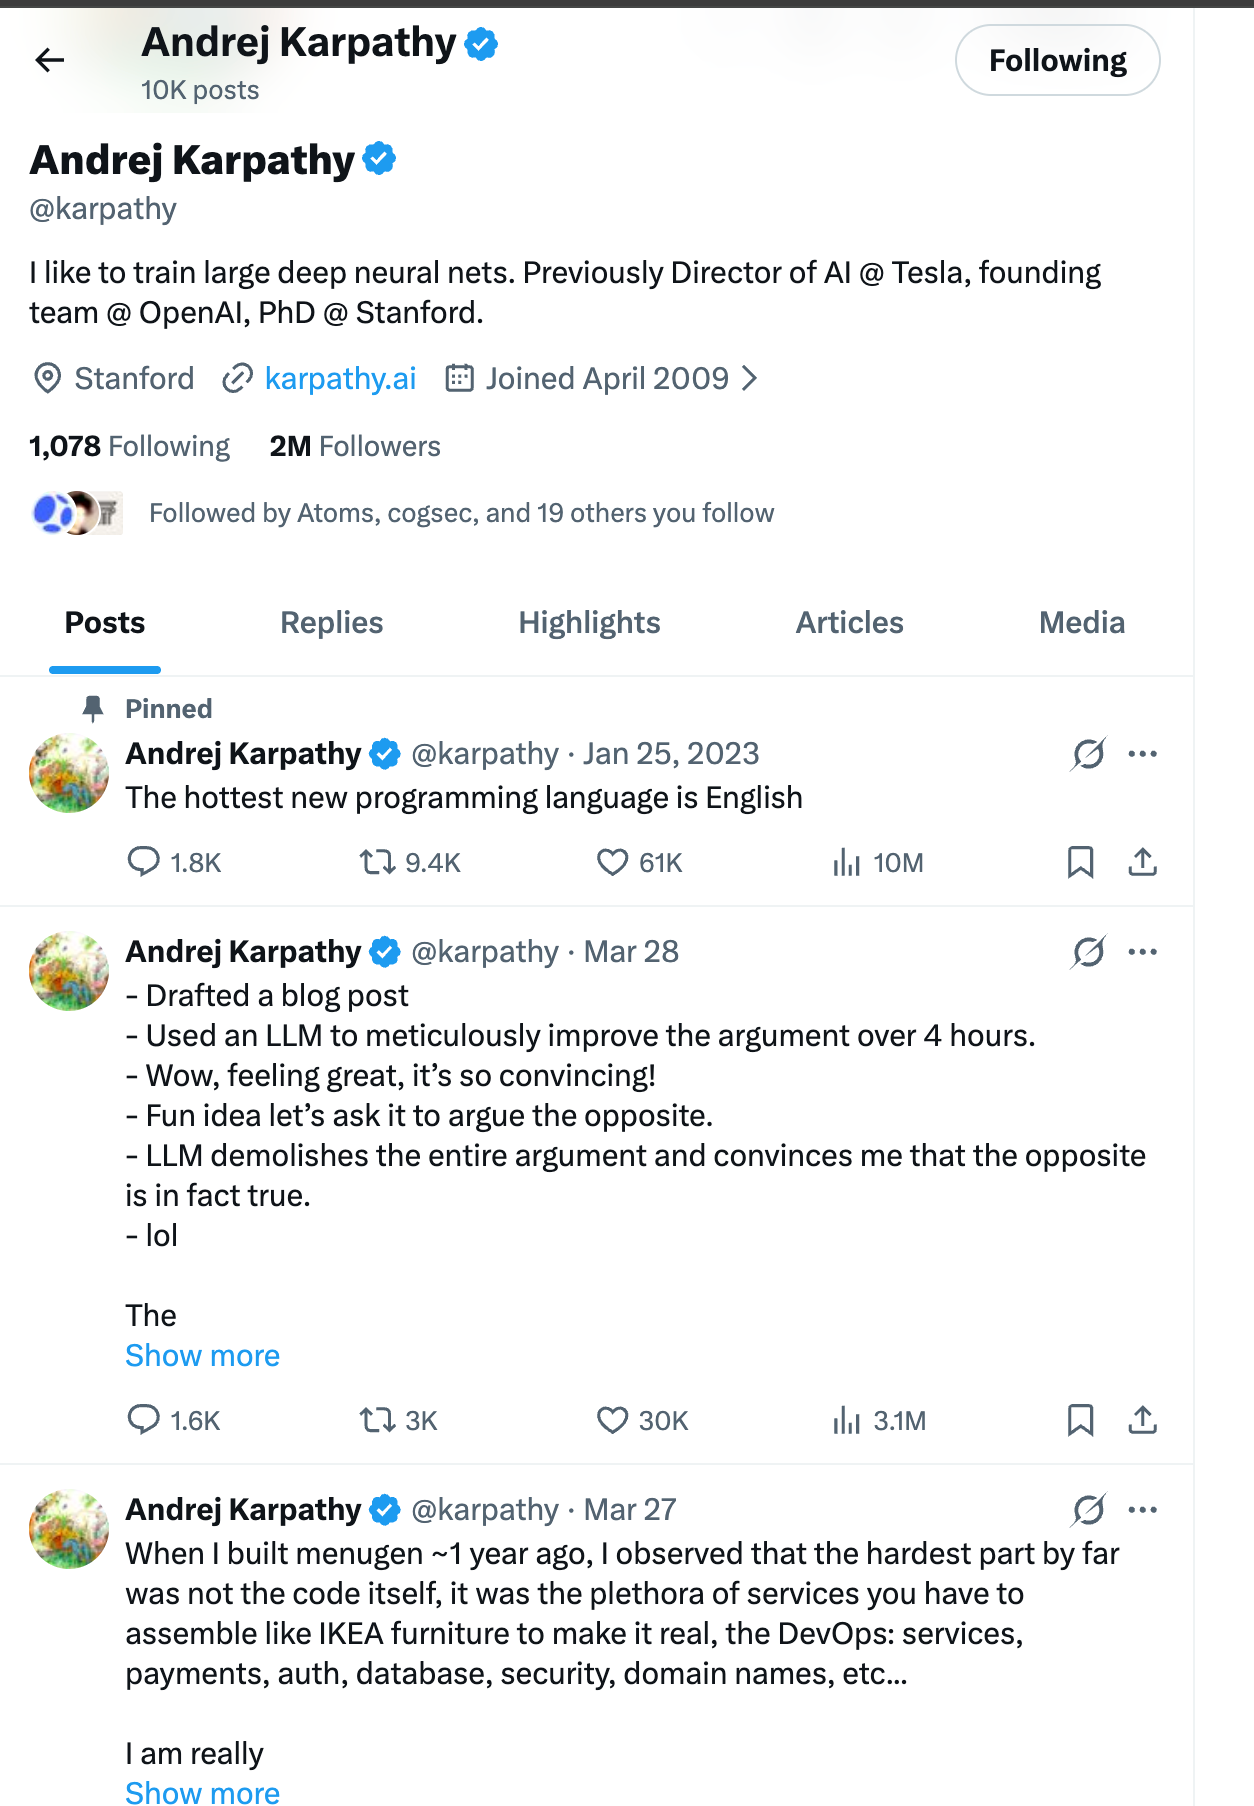Click the back arrow icon

pyautogui.click(x=49, y=61)
